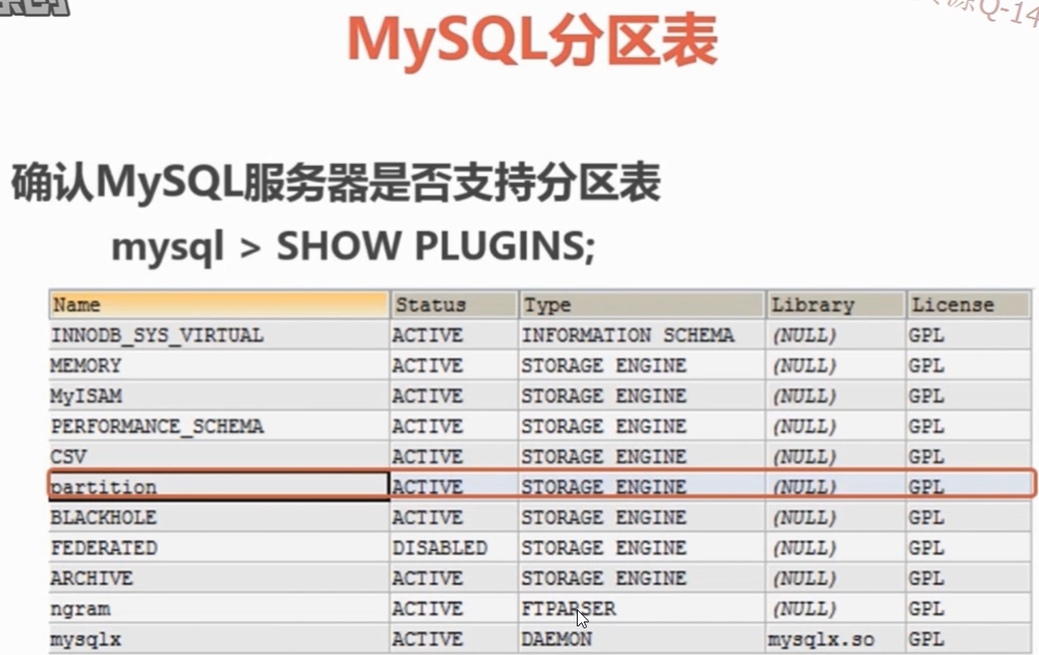This screenshot has width=1039, height=655.
Task: Click the mysqlx.so library cell
Action: 836,639
